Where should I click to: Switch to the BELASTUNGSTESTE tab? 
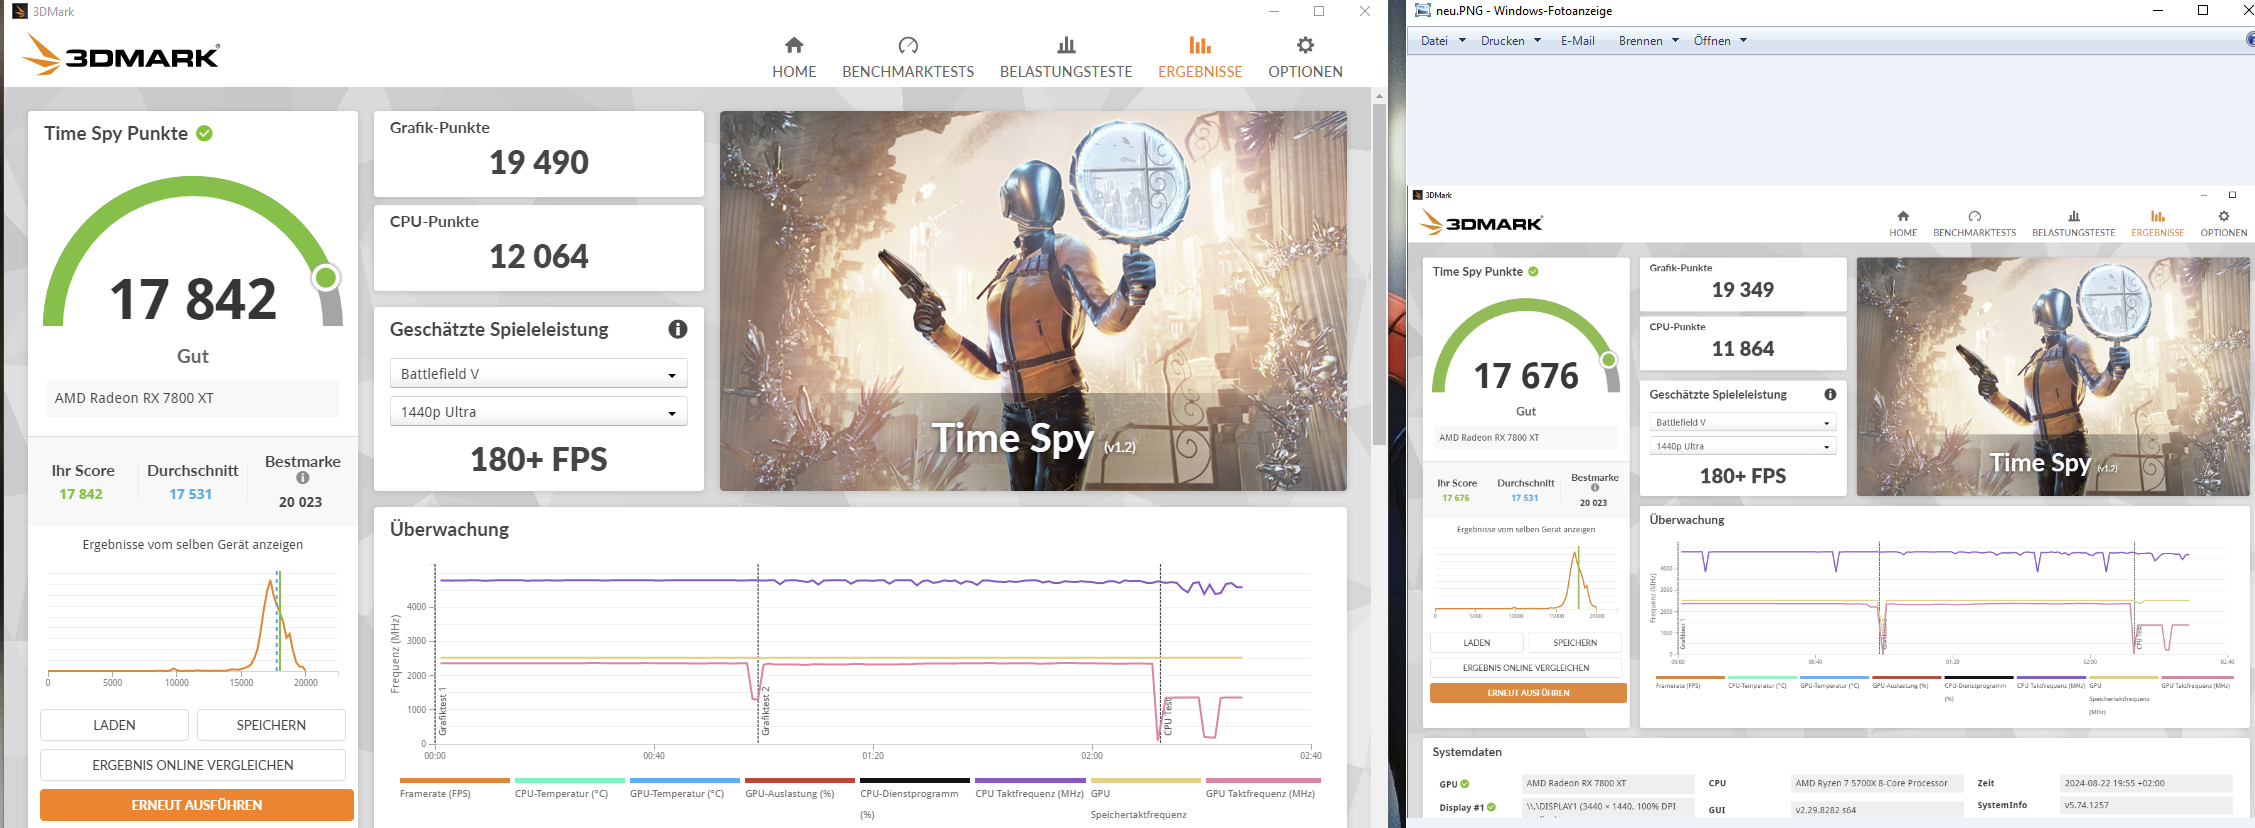pos(1066,72)
